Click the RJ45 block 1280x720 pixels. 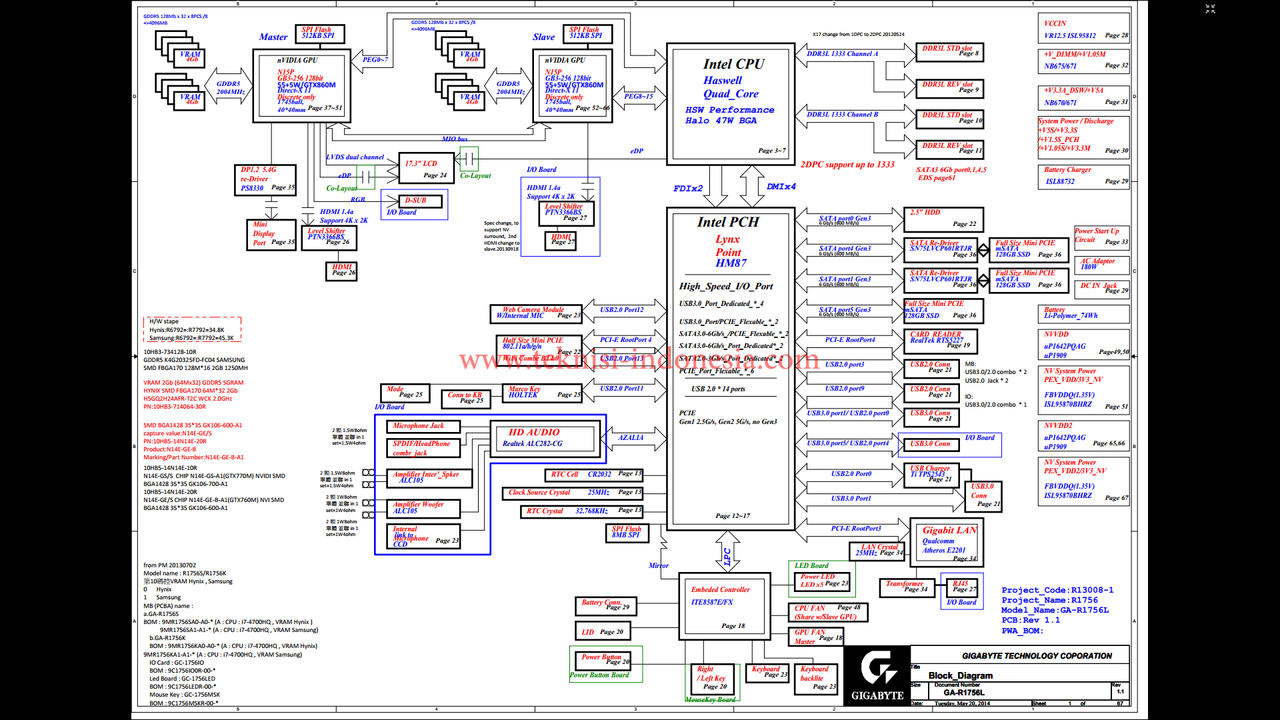pos(964,587)
